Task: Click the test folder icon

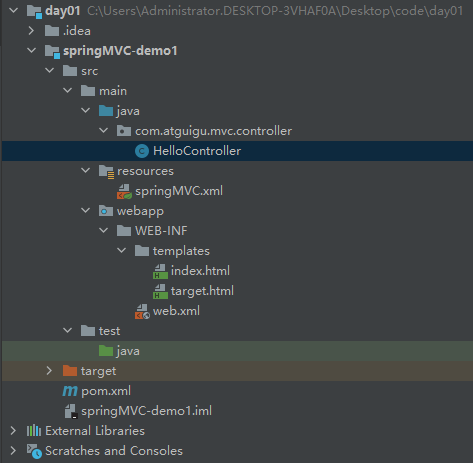Action: 88,331
